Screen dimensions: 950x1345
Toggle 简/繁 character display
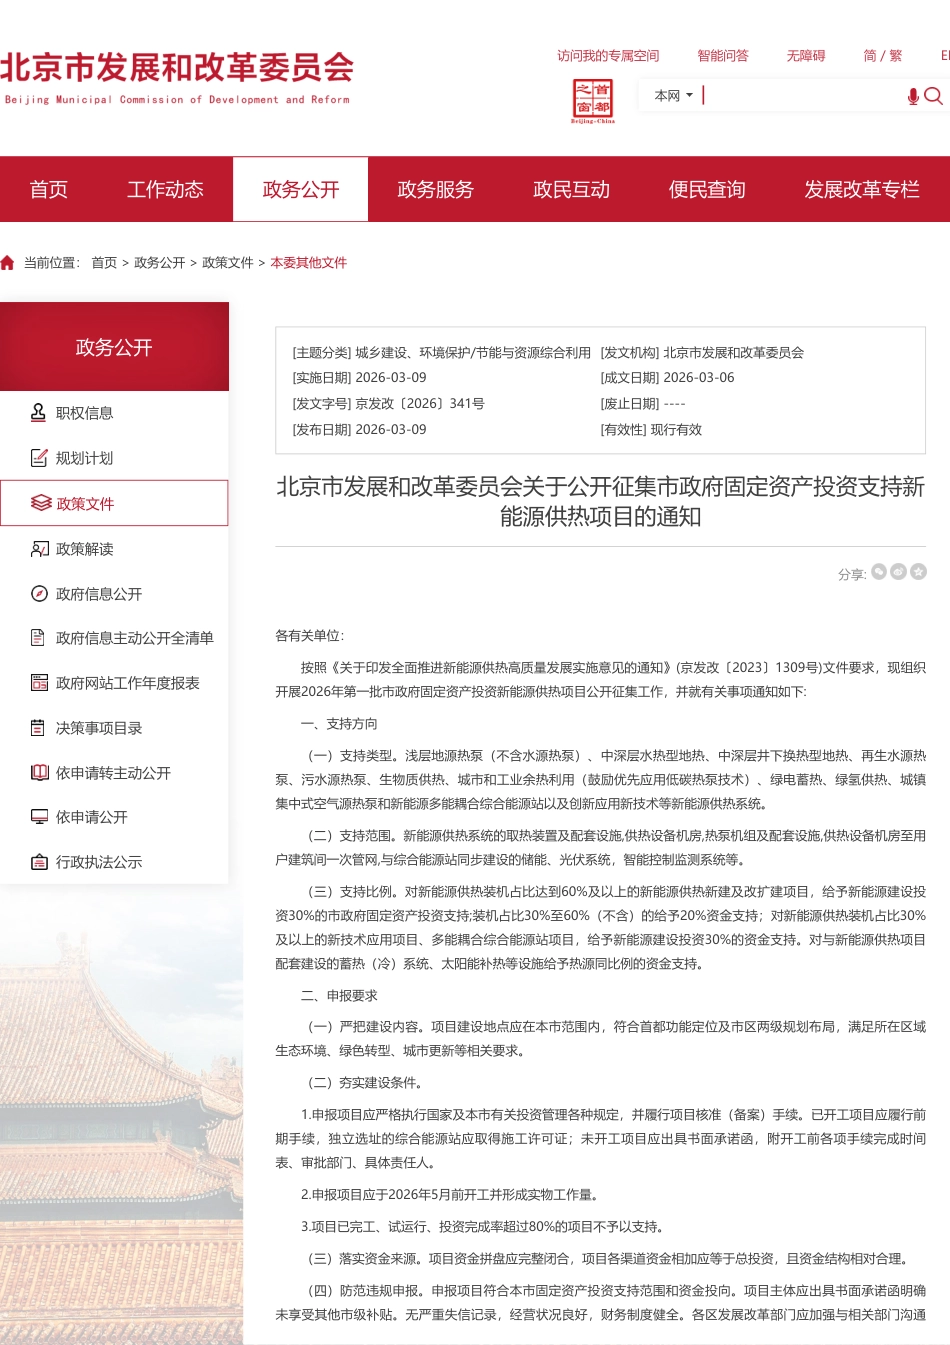point(881,56)
